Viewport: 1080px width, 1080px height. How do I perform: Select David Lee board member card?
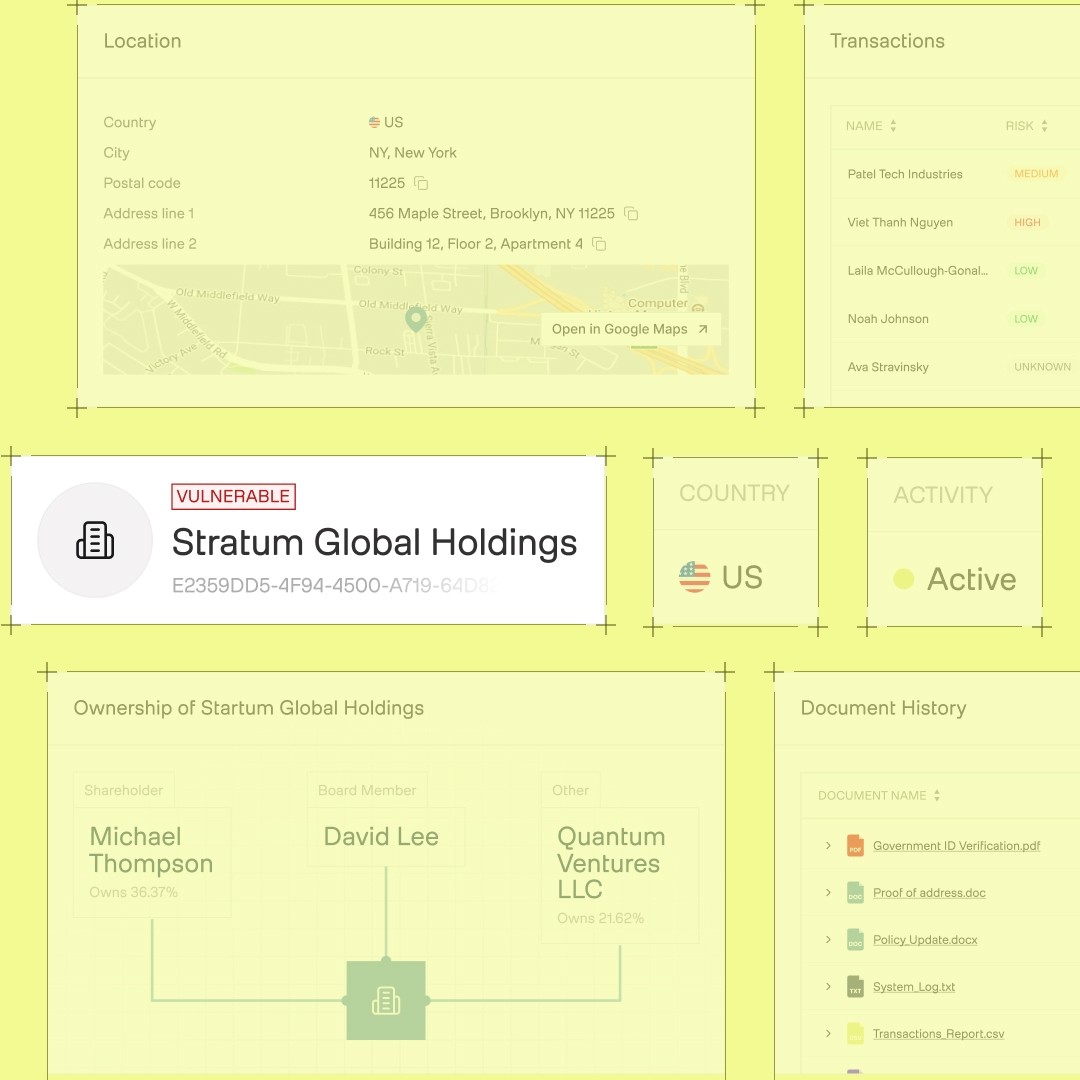(386, 837)
